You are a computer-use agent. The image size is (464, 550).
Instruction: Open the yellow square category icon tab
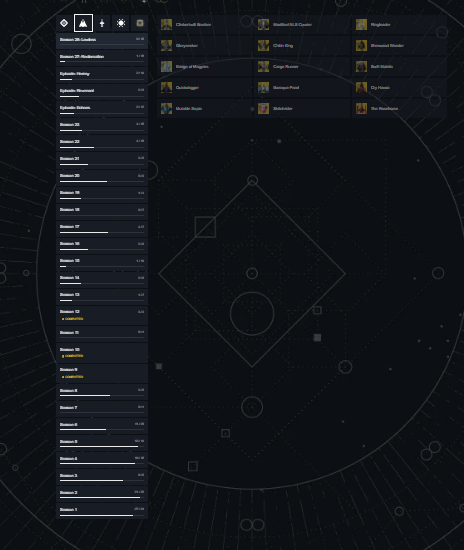[140, 23]
